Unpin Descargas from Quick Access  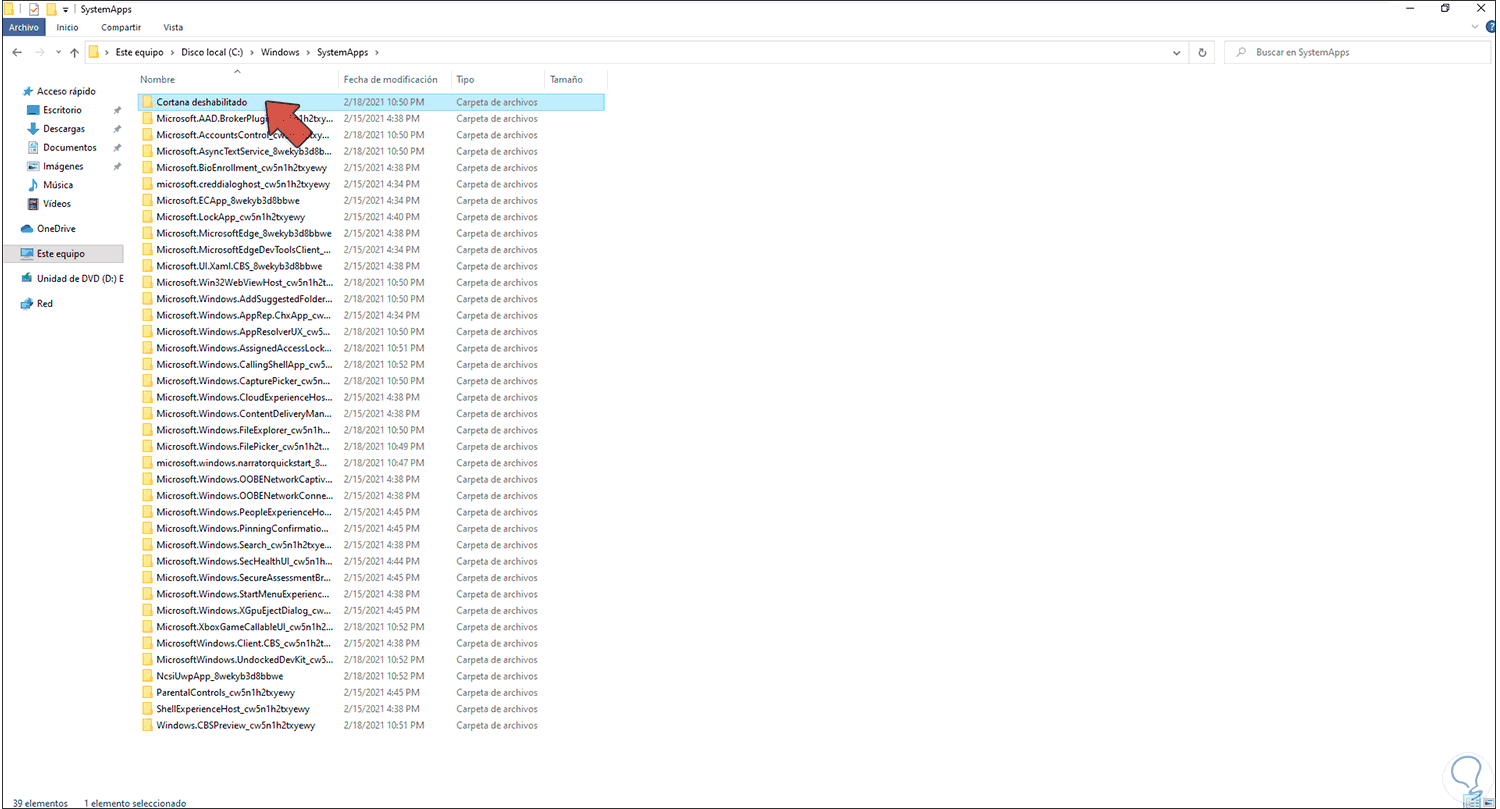point(117,128)
